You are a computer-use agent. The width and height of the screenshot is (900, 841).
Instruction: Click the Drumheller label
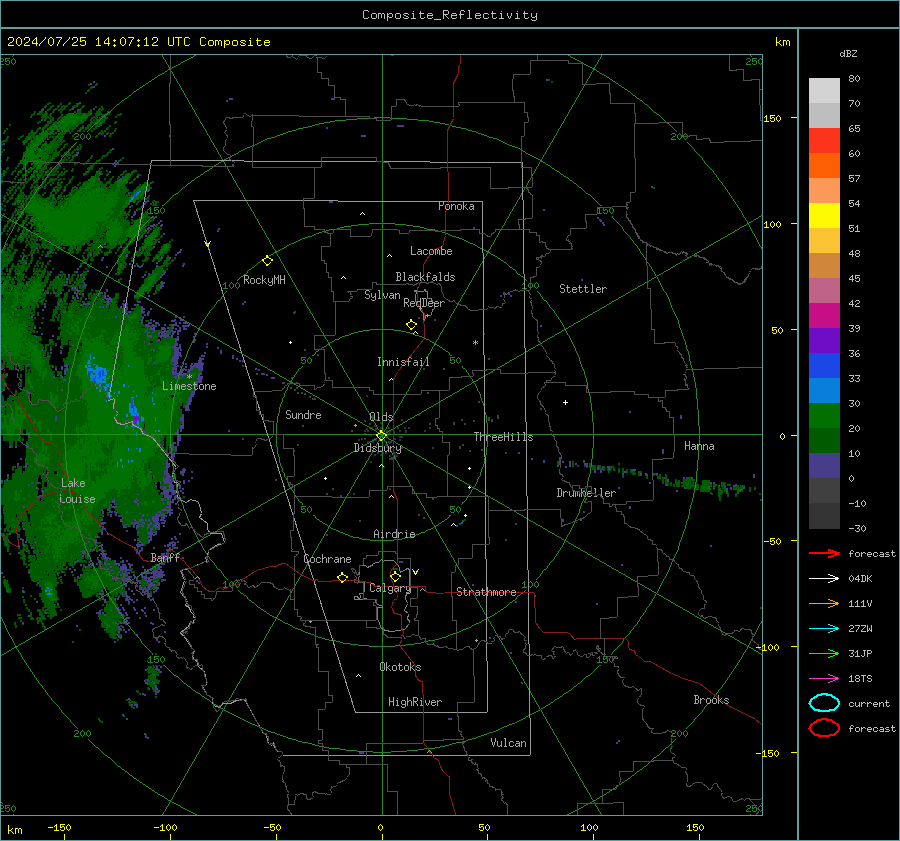(x=586, y=493)
